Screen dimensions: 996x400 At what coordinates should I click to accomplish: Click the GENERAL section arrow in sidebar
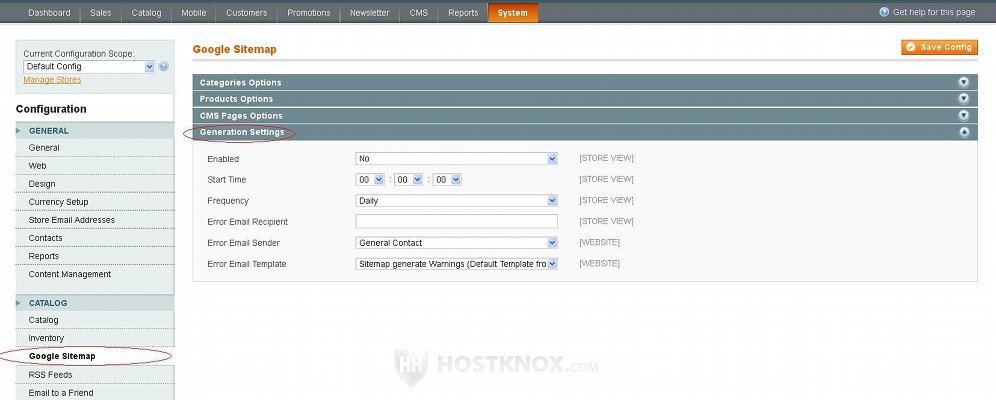point(19,131)
